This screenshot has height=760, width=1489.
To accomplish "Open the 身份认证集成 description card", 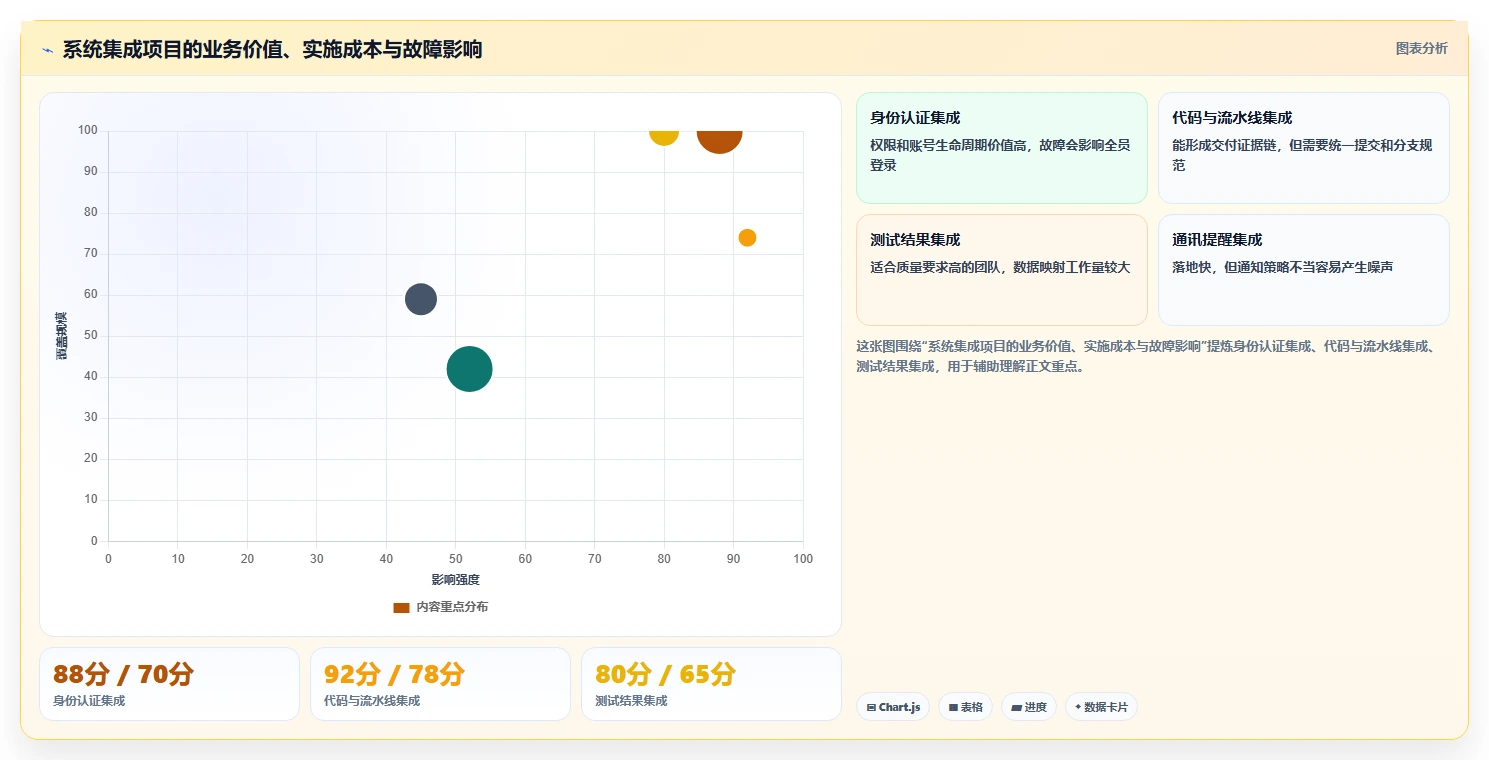I will (1001, 148).
